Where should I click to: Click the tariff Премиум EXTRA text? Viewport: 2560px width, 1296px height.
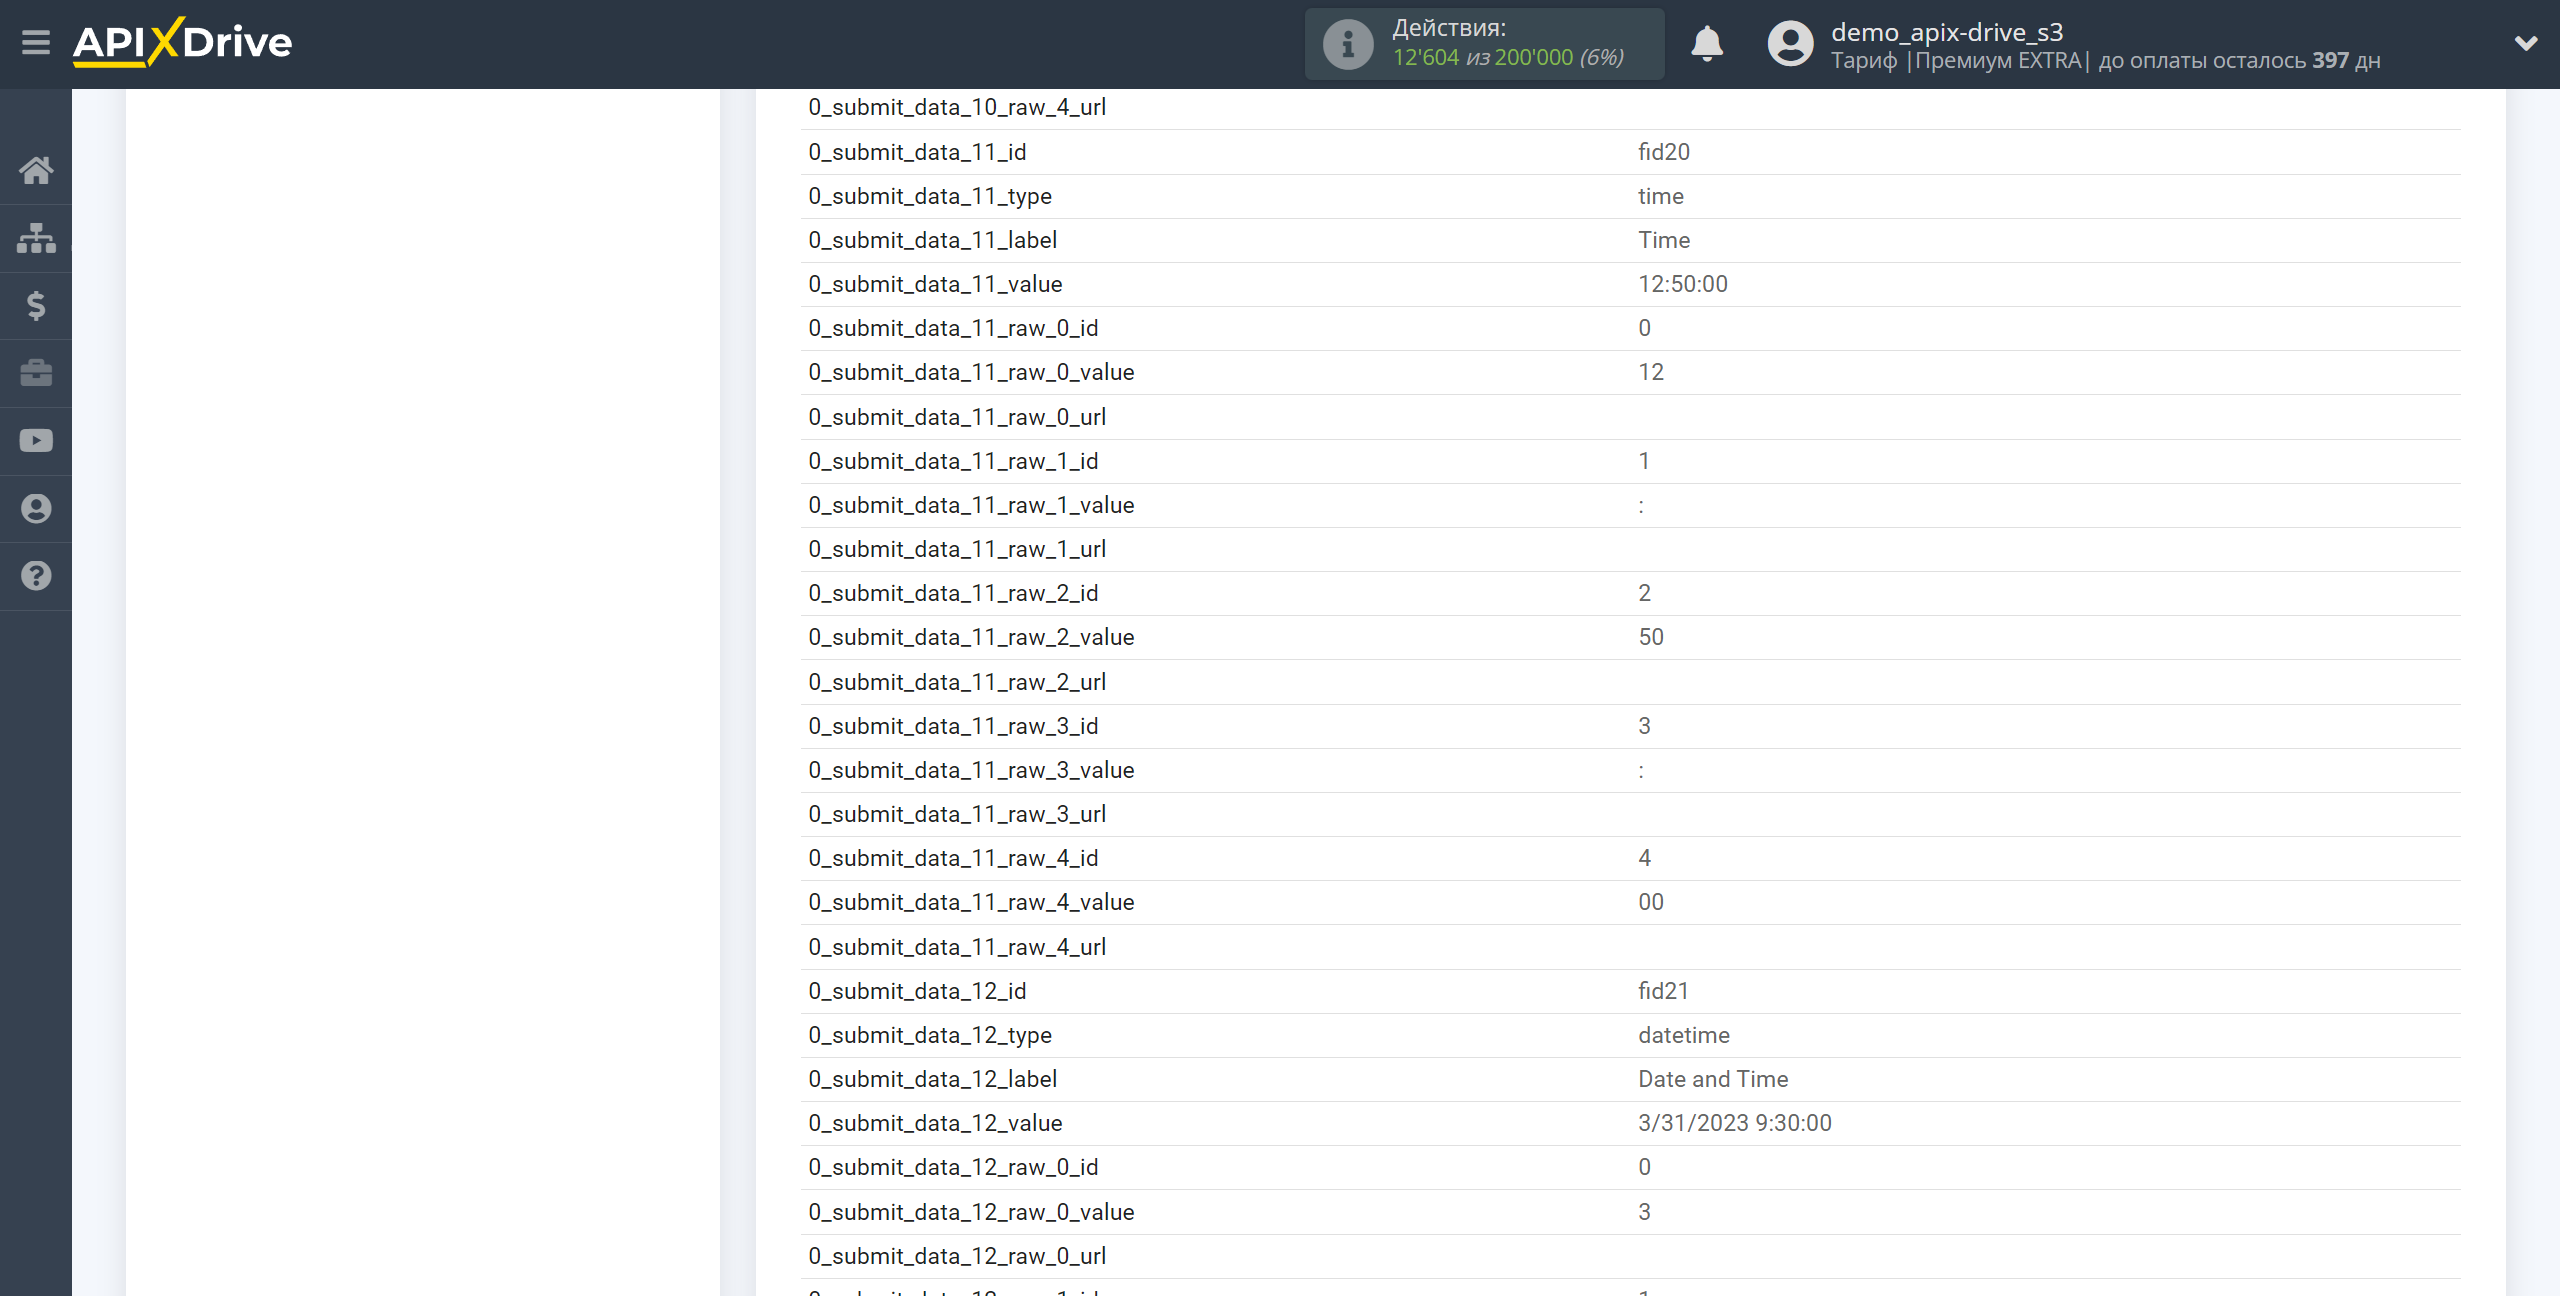coord(1998,60)
